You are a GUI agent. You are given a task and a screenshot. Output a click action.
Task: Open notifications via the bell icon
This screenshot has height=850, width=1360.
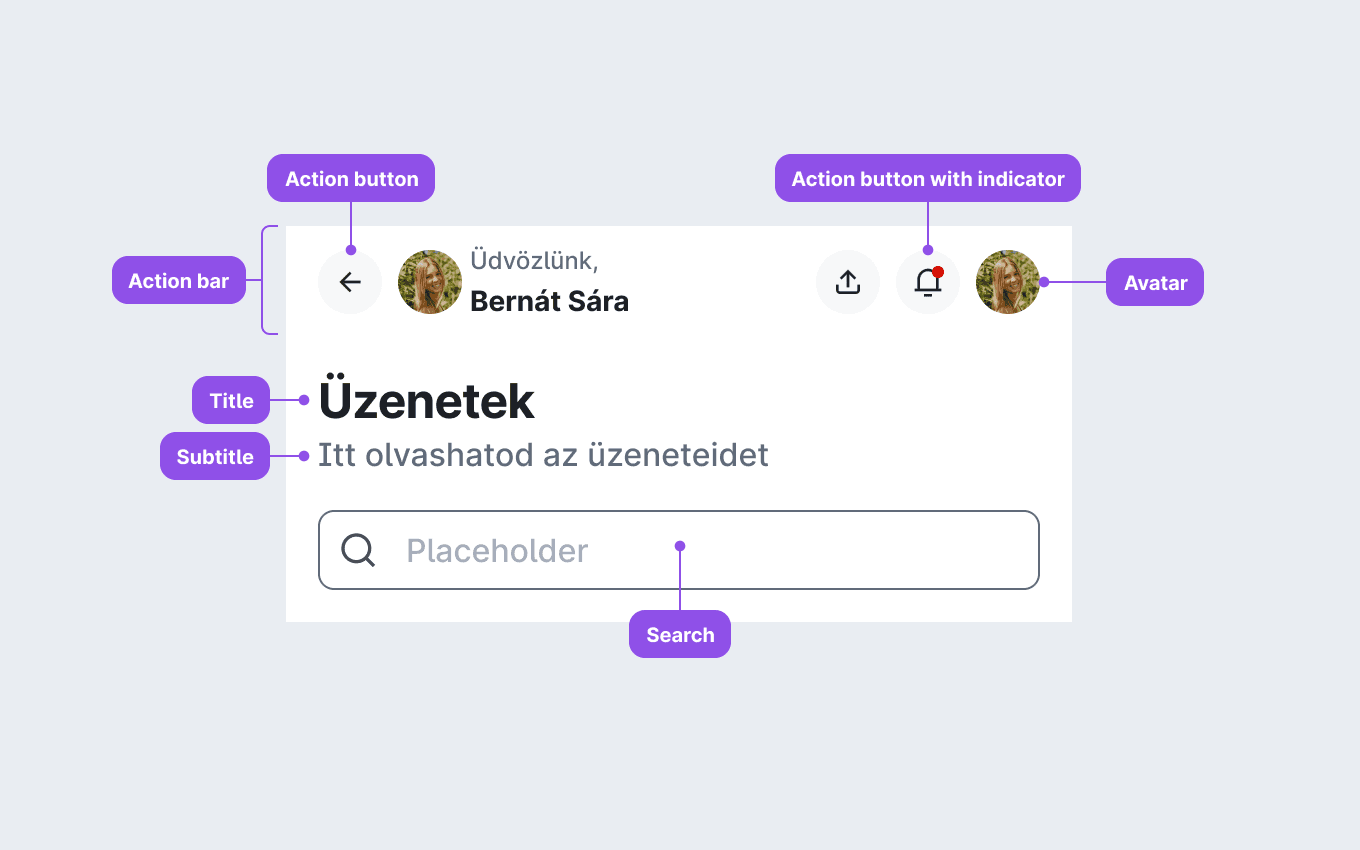click(x=928, y=282)
